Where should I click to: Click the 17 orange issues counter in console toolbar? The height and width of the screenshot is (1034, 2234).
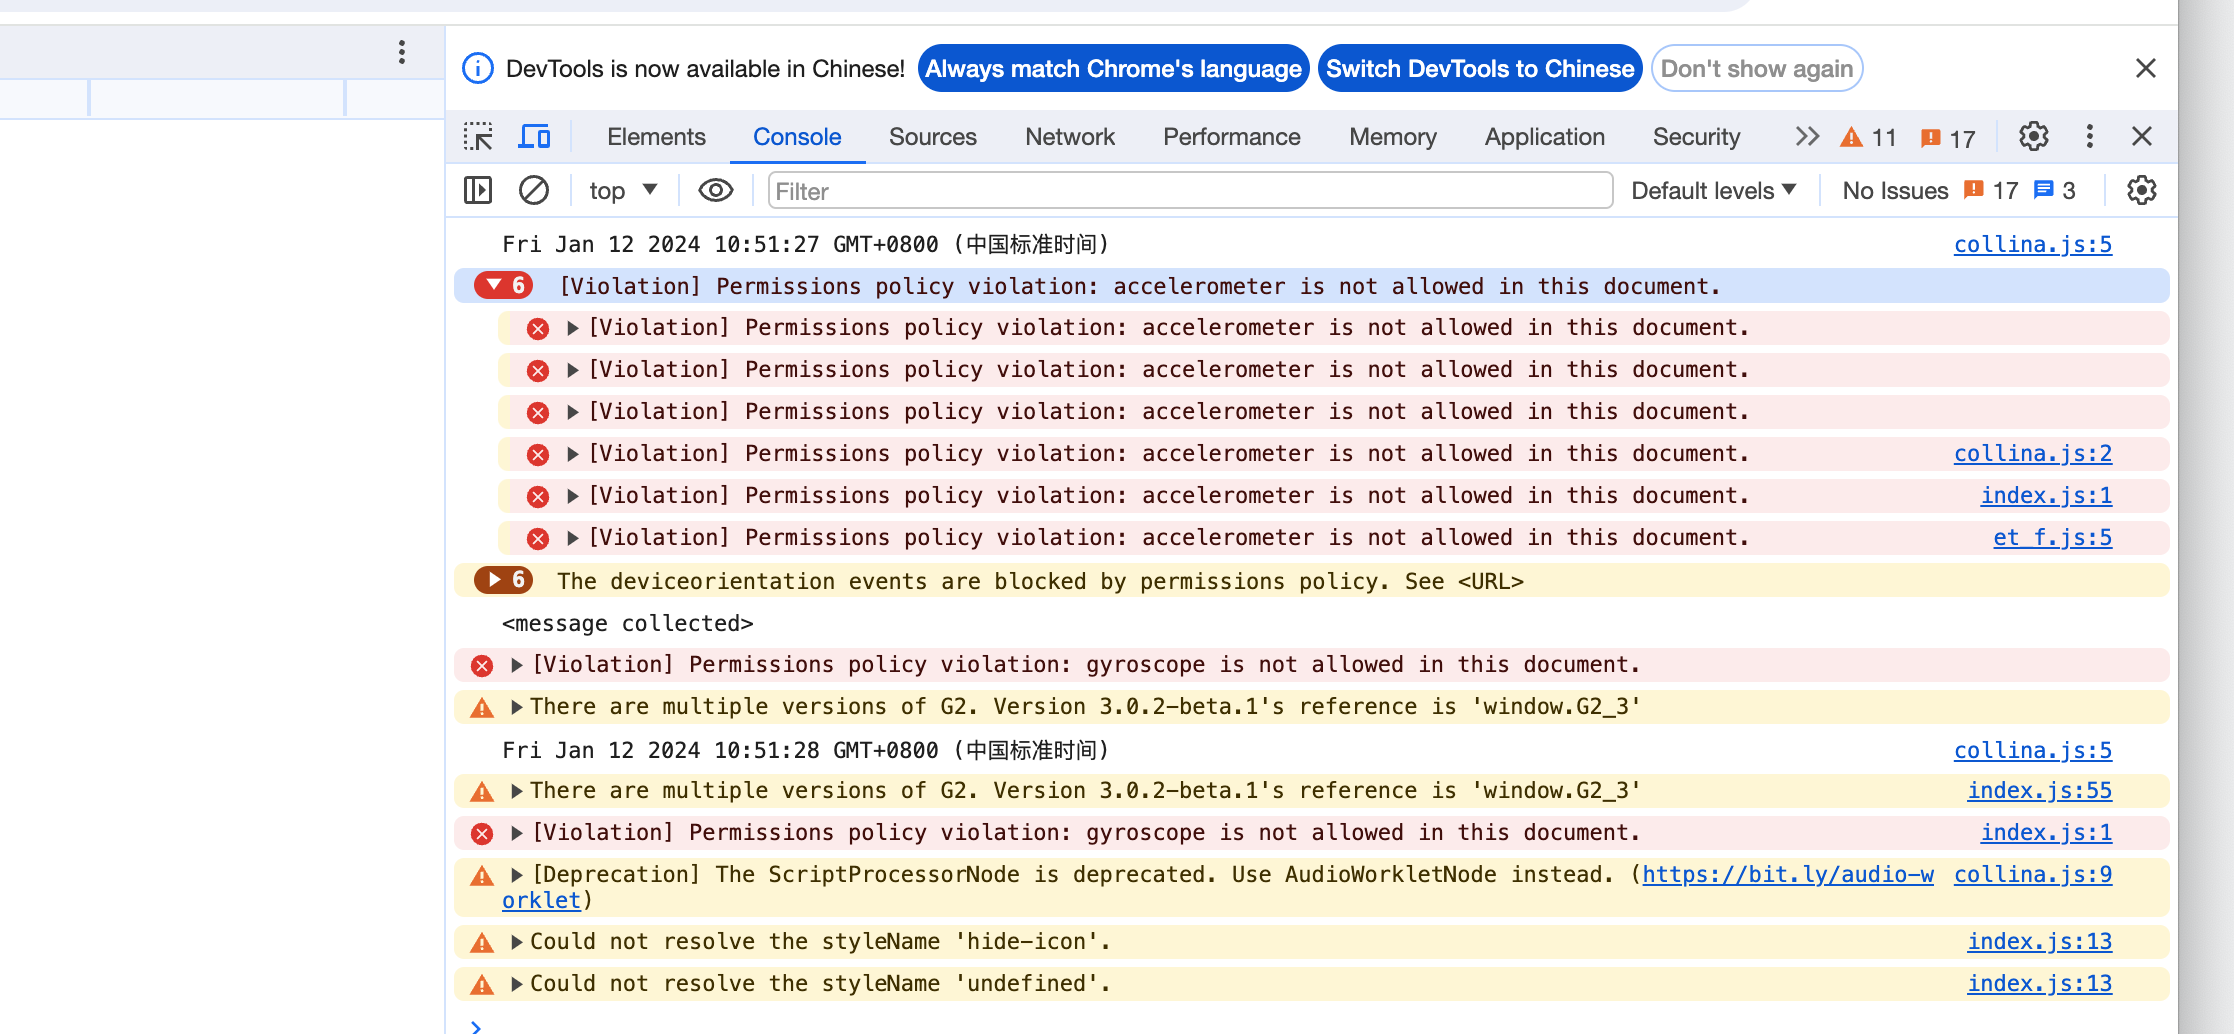click(x=1991, y=190)
